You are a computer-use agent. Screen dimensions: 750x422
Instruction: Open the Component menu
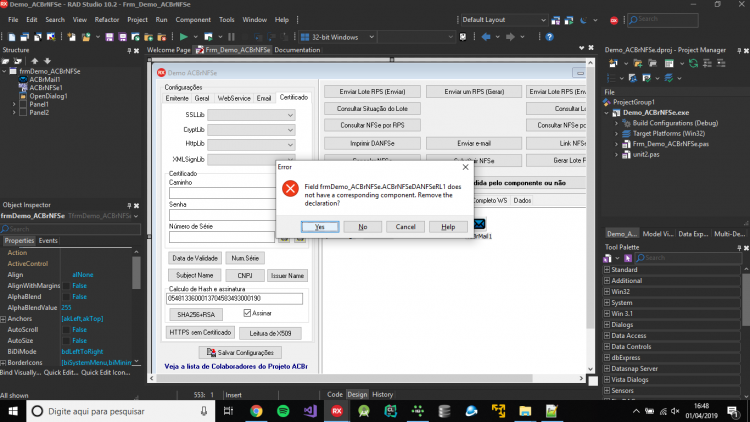[x=193, y=20]
